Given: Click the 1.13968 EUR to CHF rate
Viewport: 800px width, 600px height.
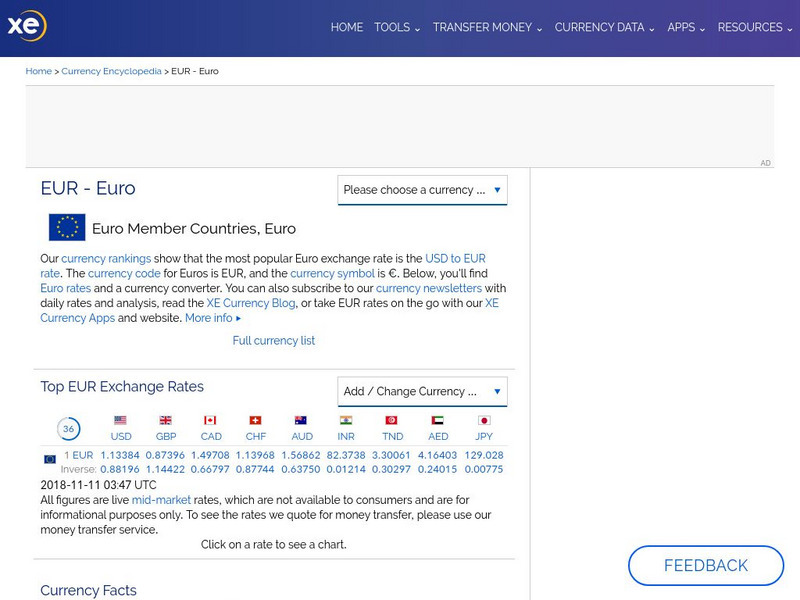Looking at the screenshot, I should tap(255, 455).
